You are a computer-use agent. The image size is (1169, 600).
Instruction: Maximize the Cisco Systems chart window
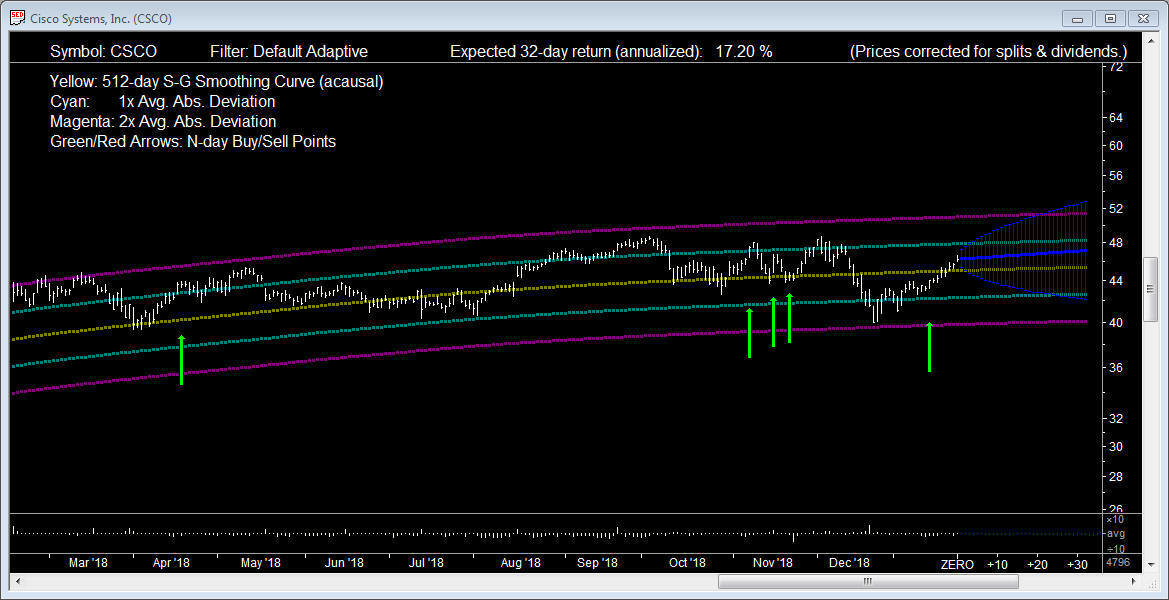point(1111,18)
